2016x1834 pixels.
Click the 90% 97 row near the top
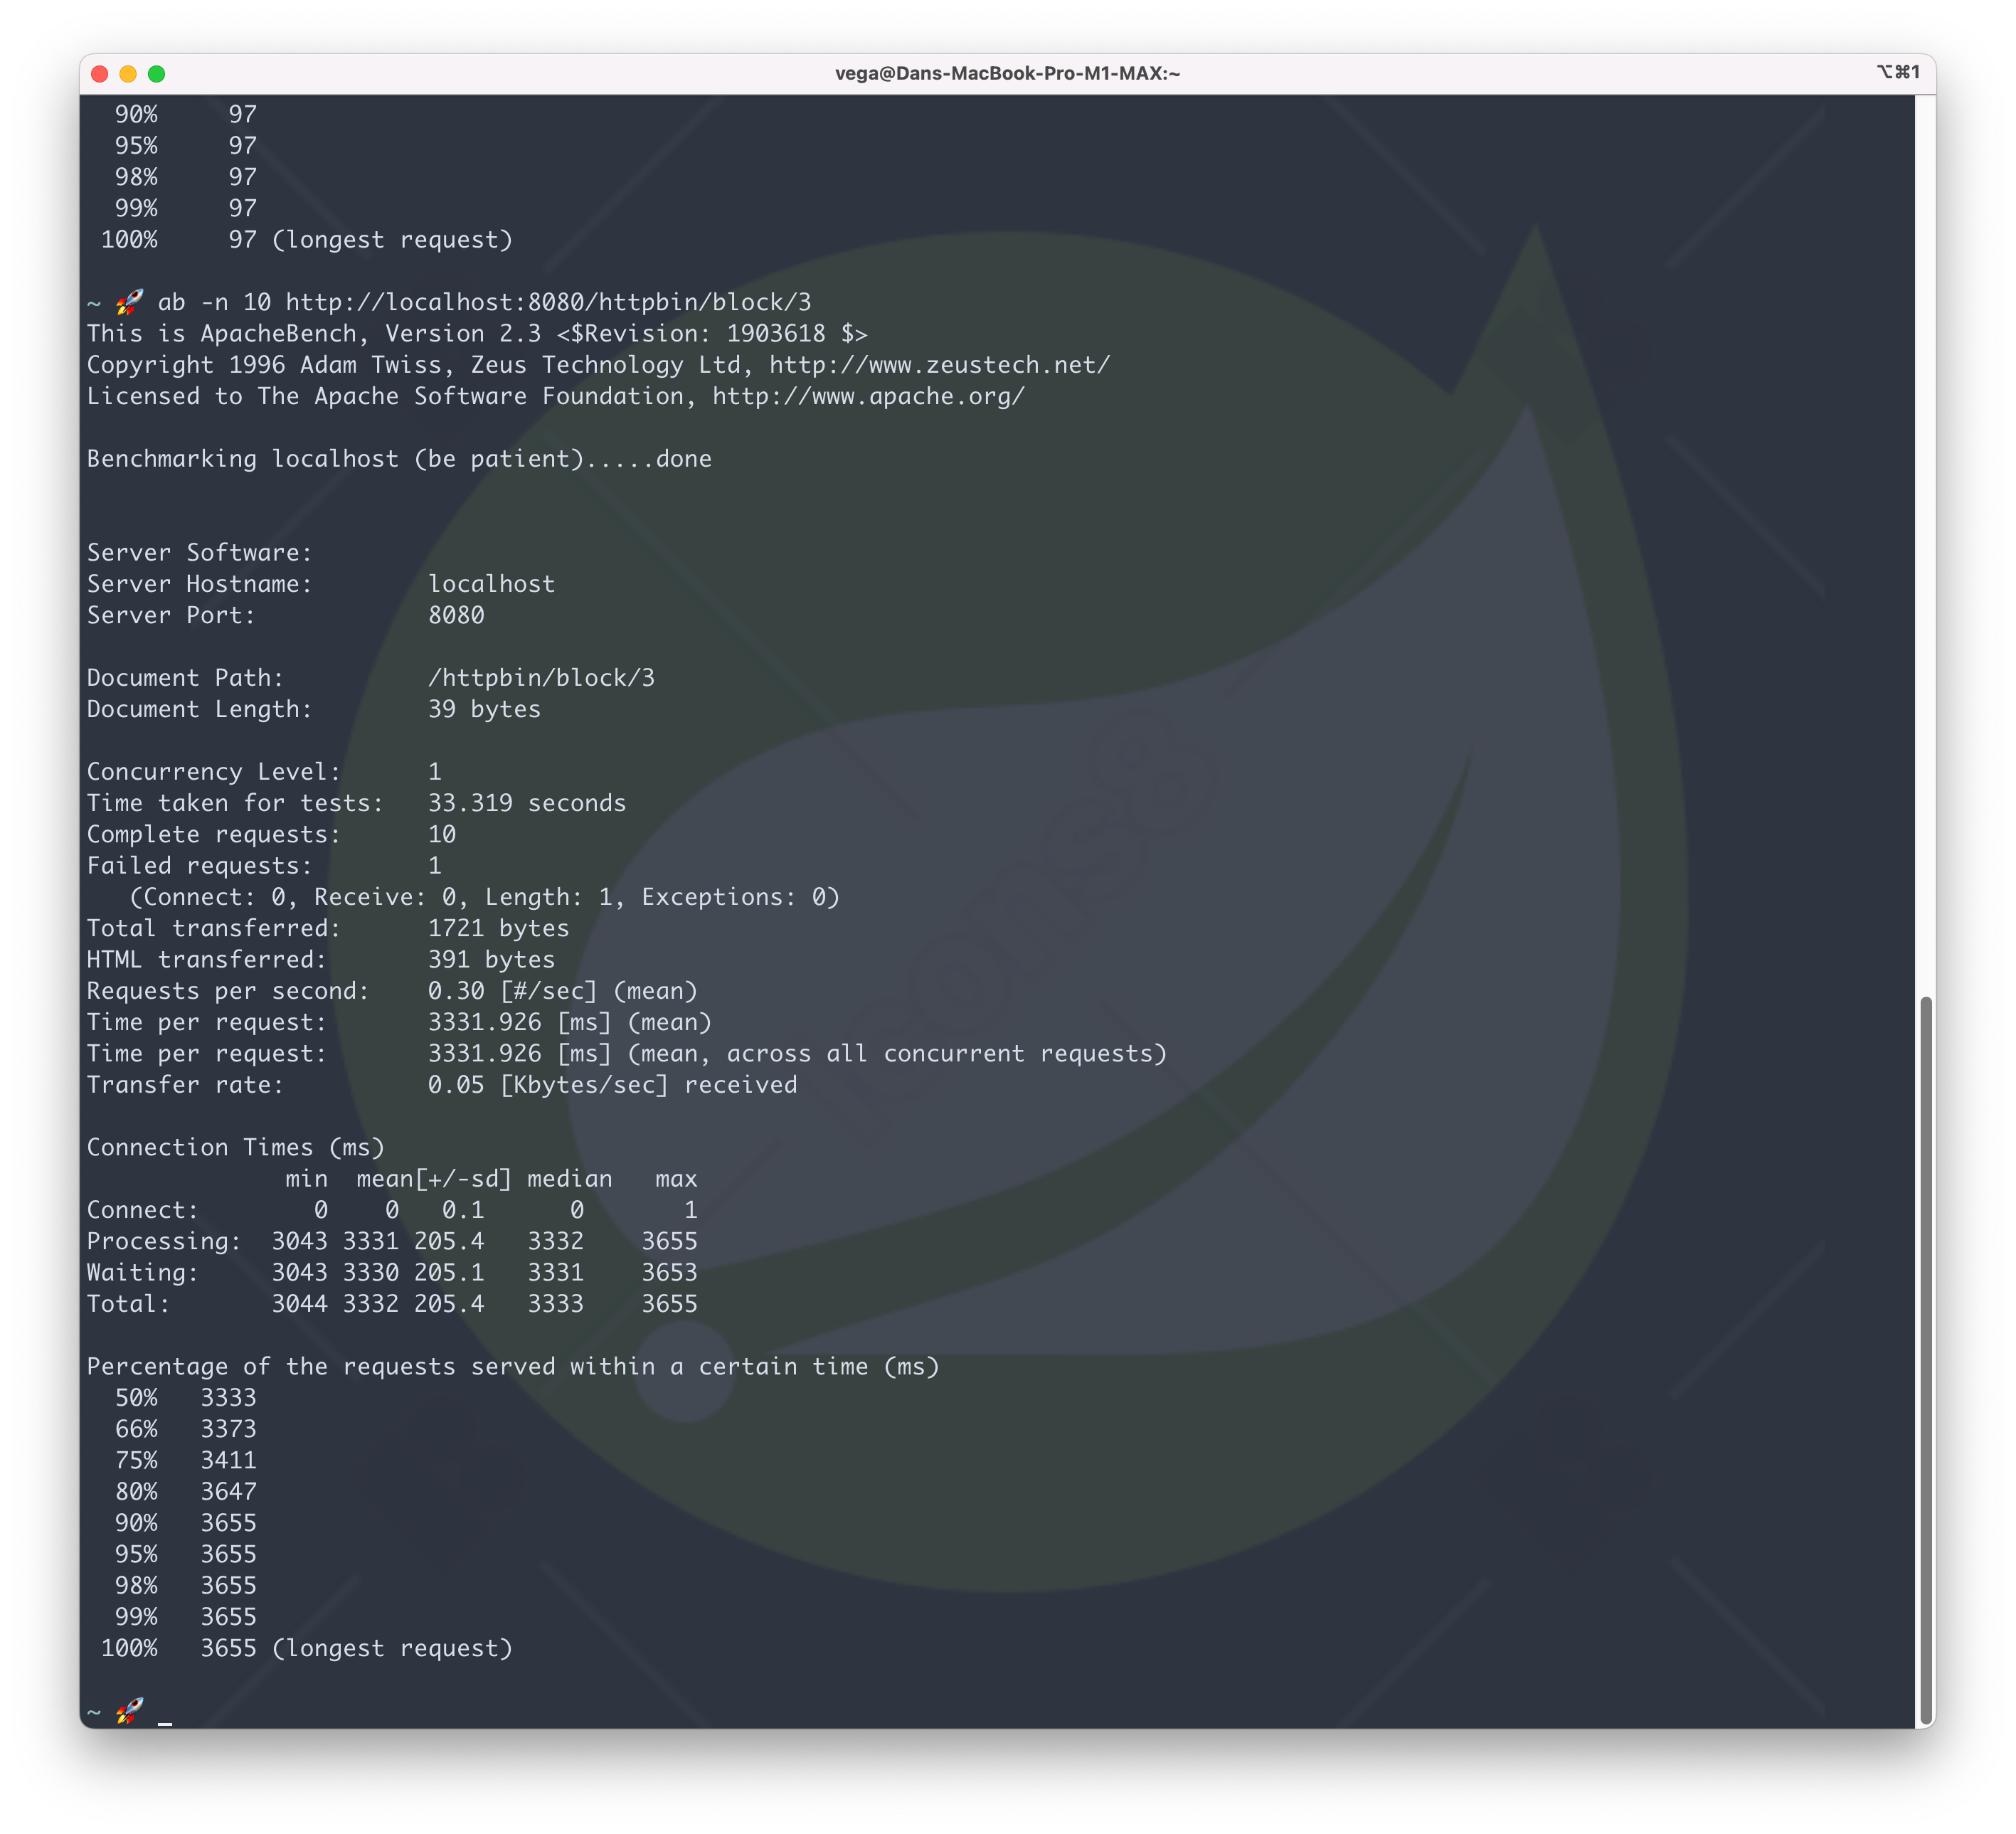(186, 115)
